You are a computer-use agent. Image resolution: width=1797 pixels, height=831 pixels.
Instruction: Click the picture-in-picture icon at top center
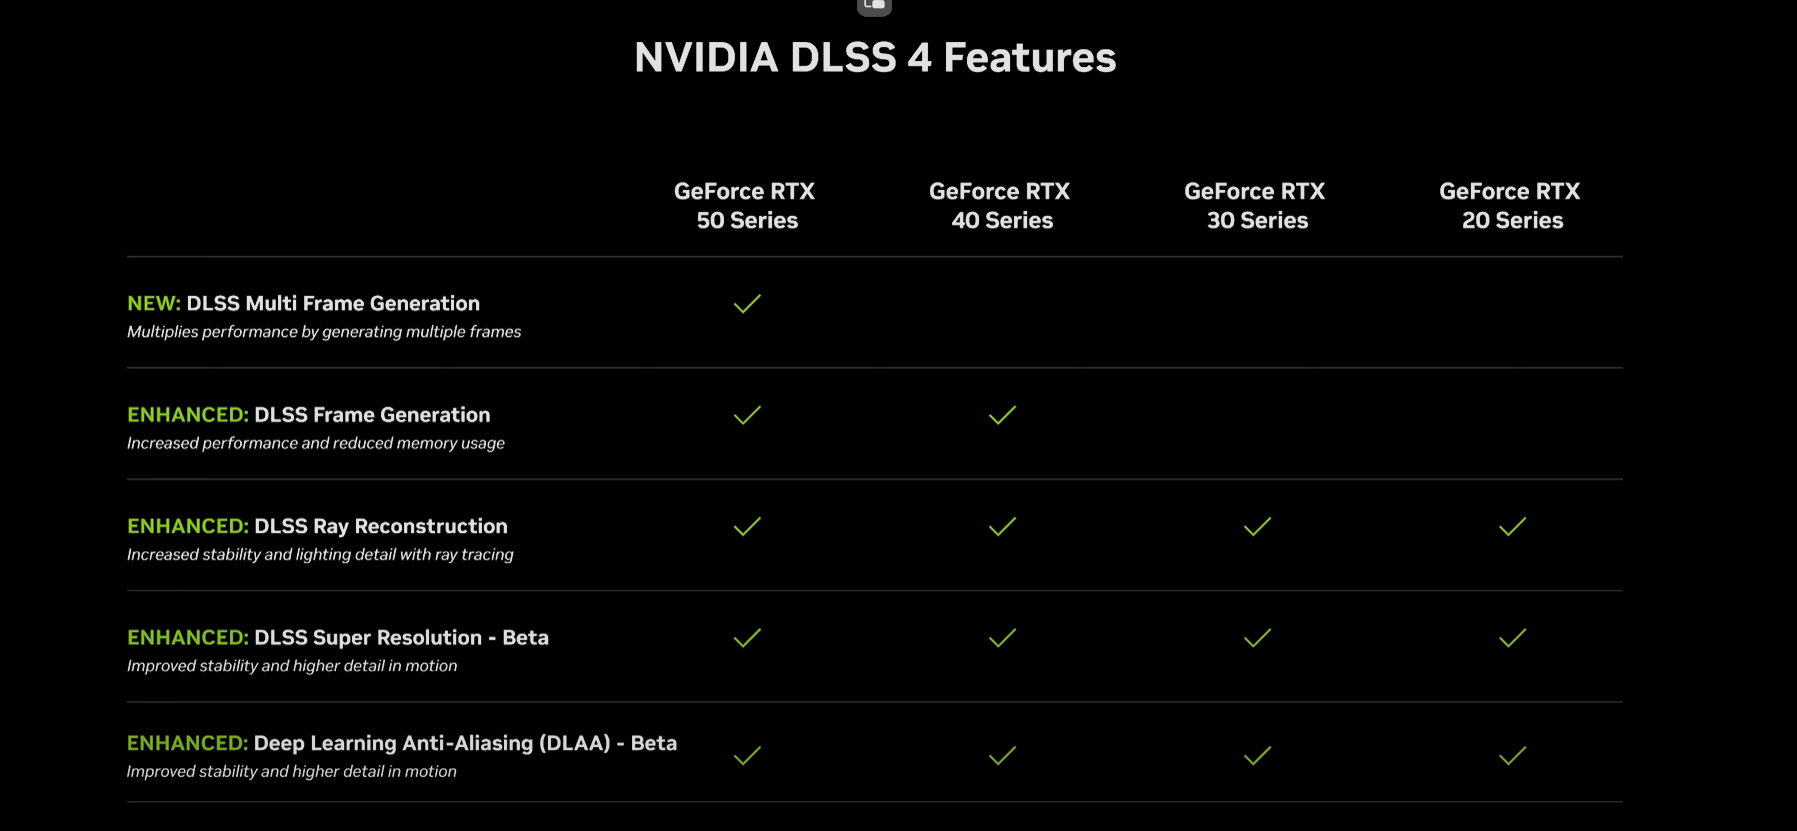[874, 5]
